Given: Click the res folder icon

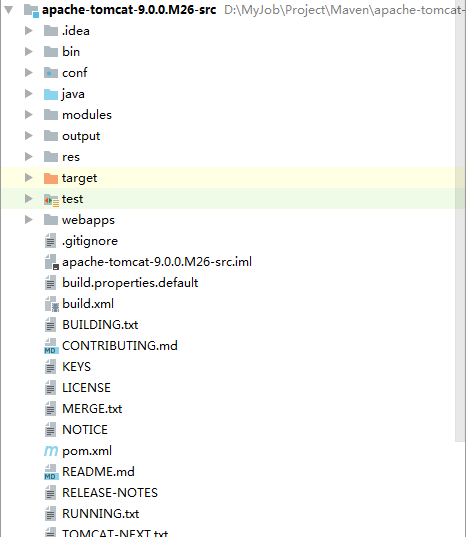Looking at the screenshot, I should 51,157.
